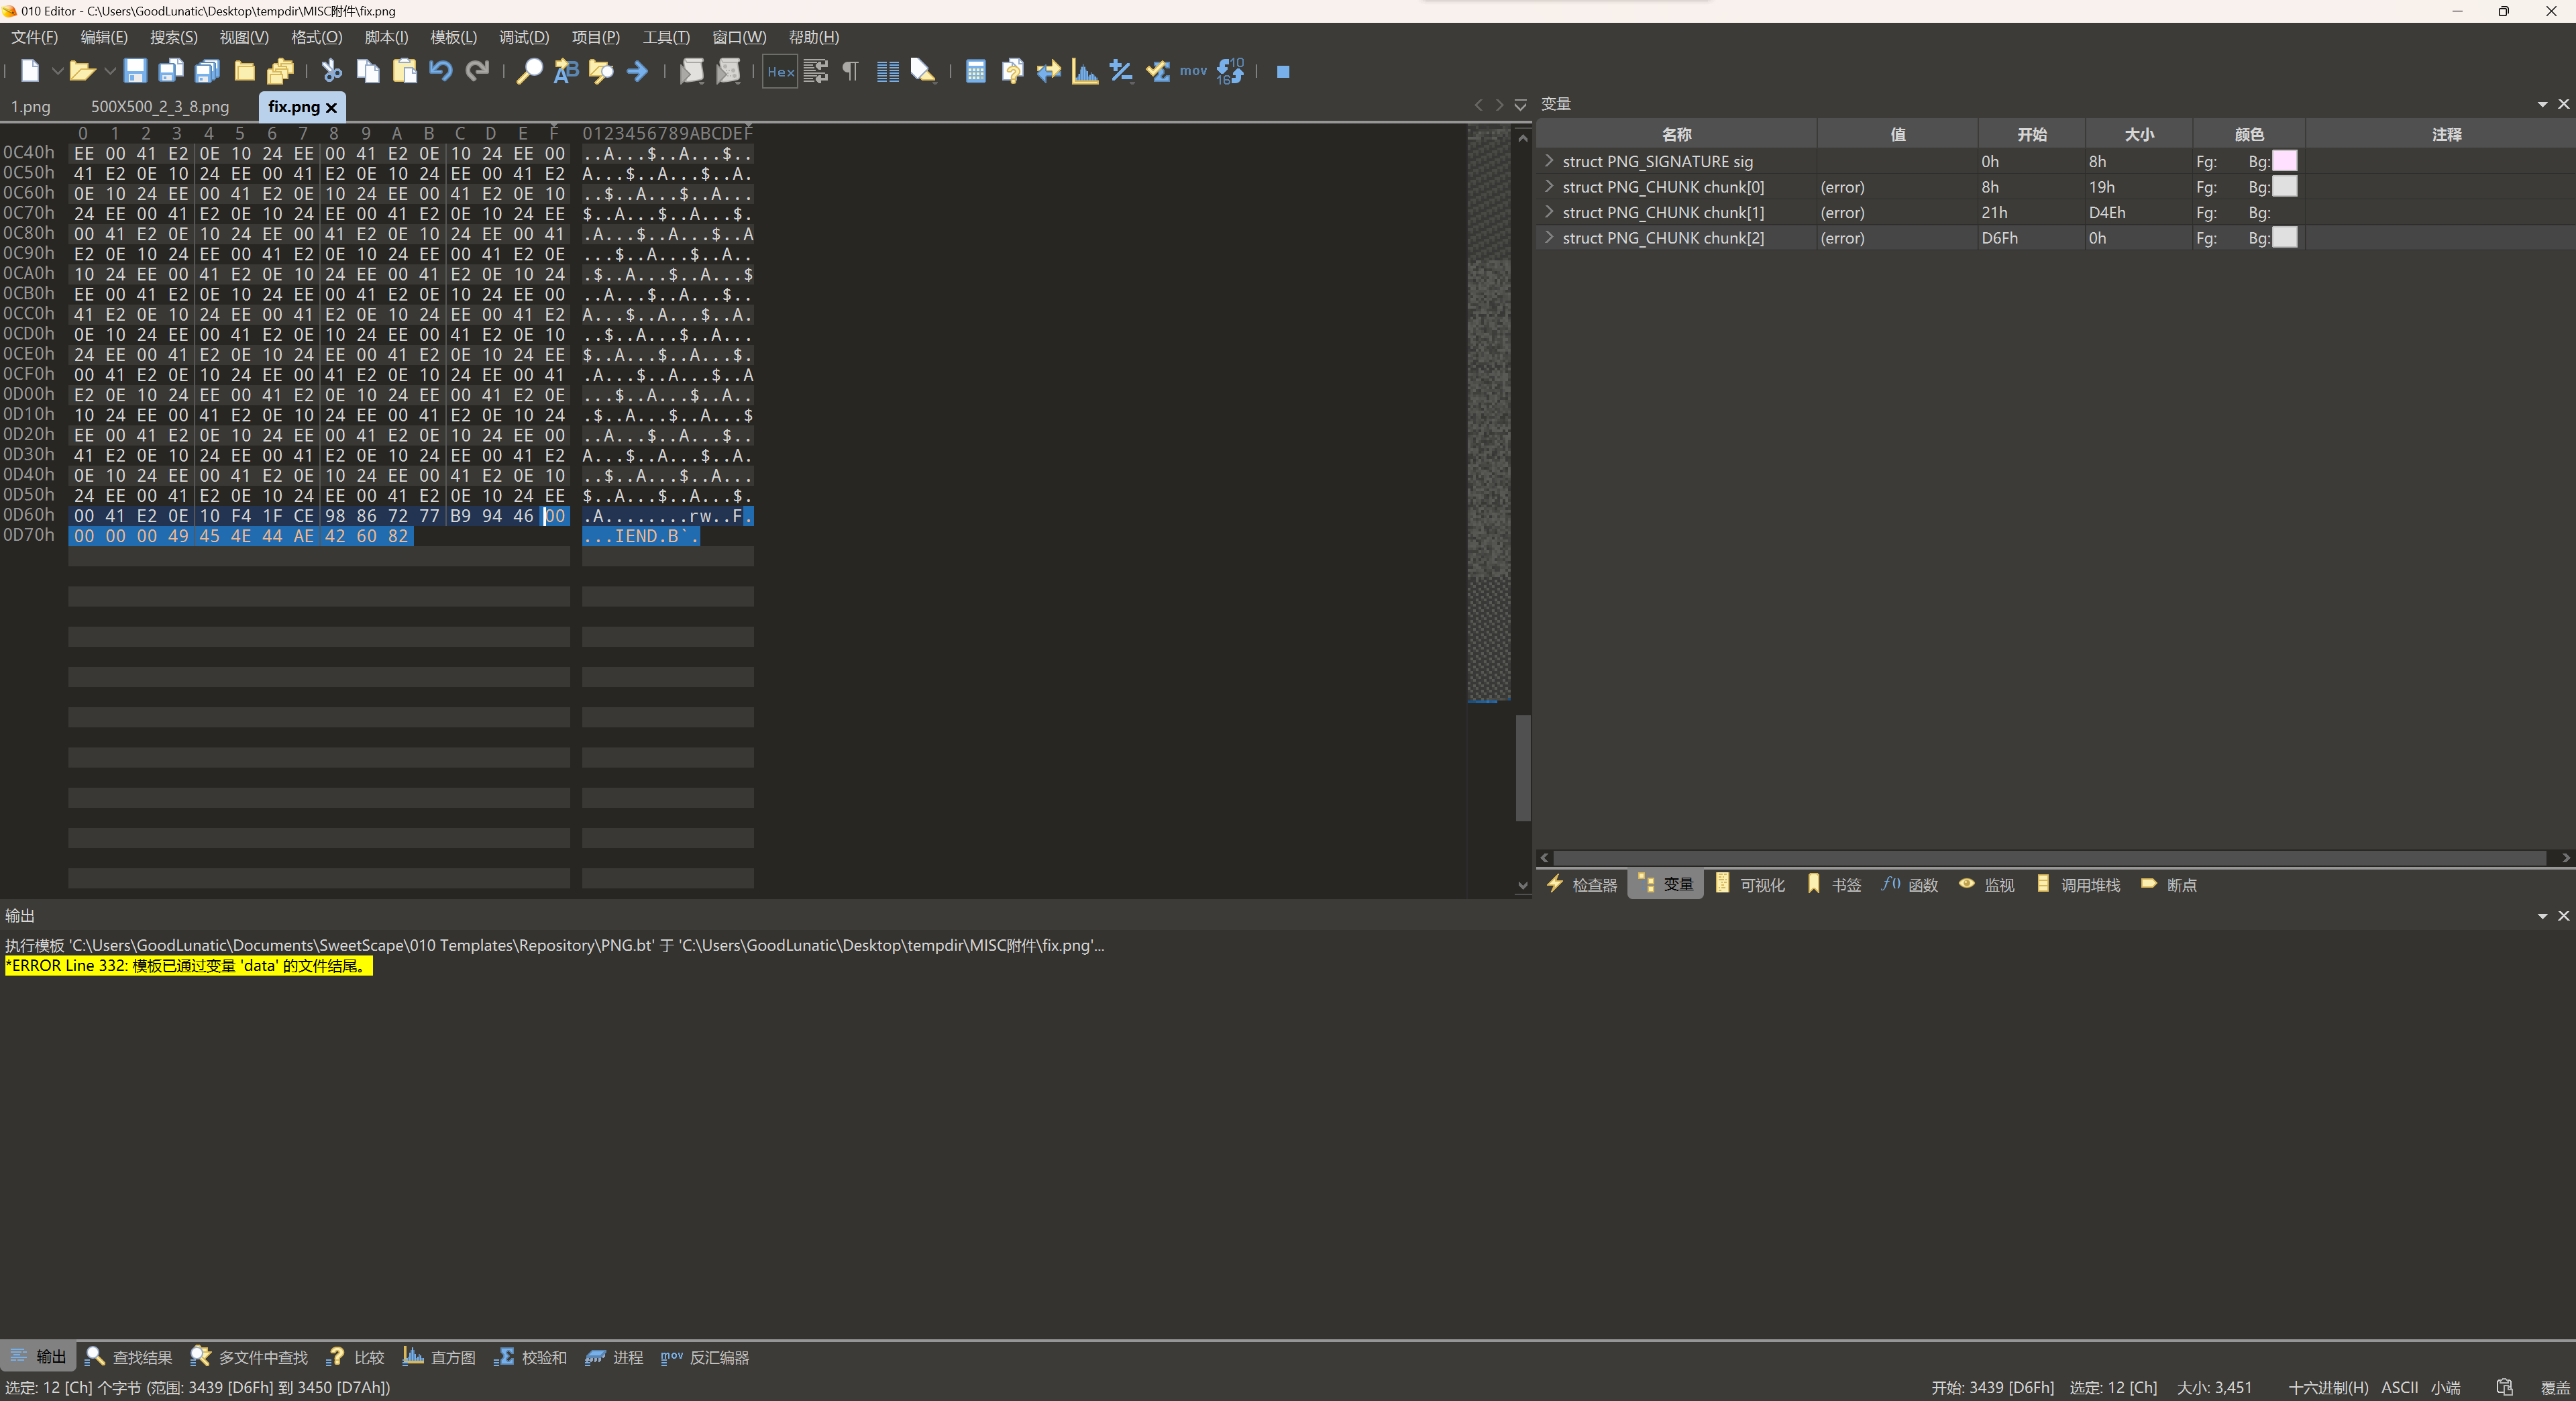Open a file using folder icon
Viewport: 2576px width, 1401px height.
pos(82,71)
